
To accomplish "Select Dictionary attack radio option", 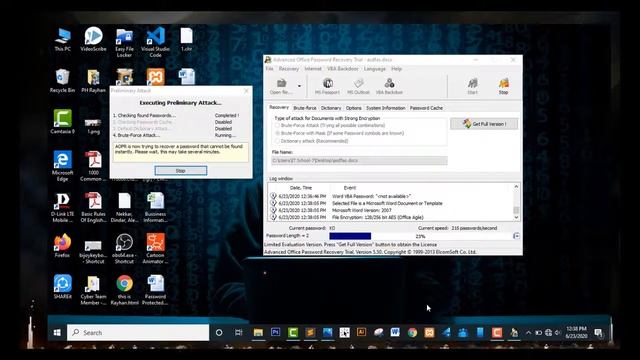I will coord(312,141).
